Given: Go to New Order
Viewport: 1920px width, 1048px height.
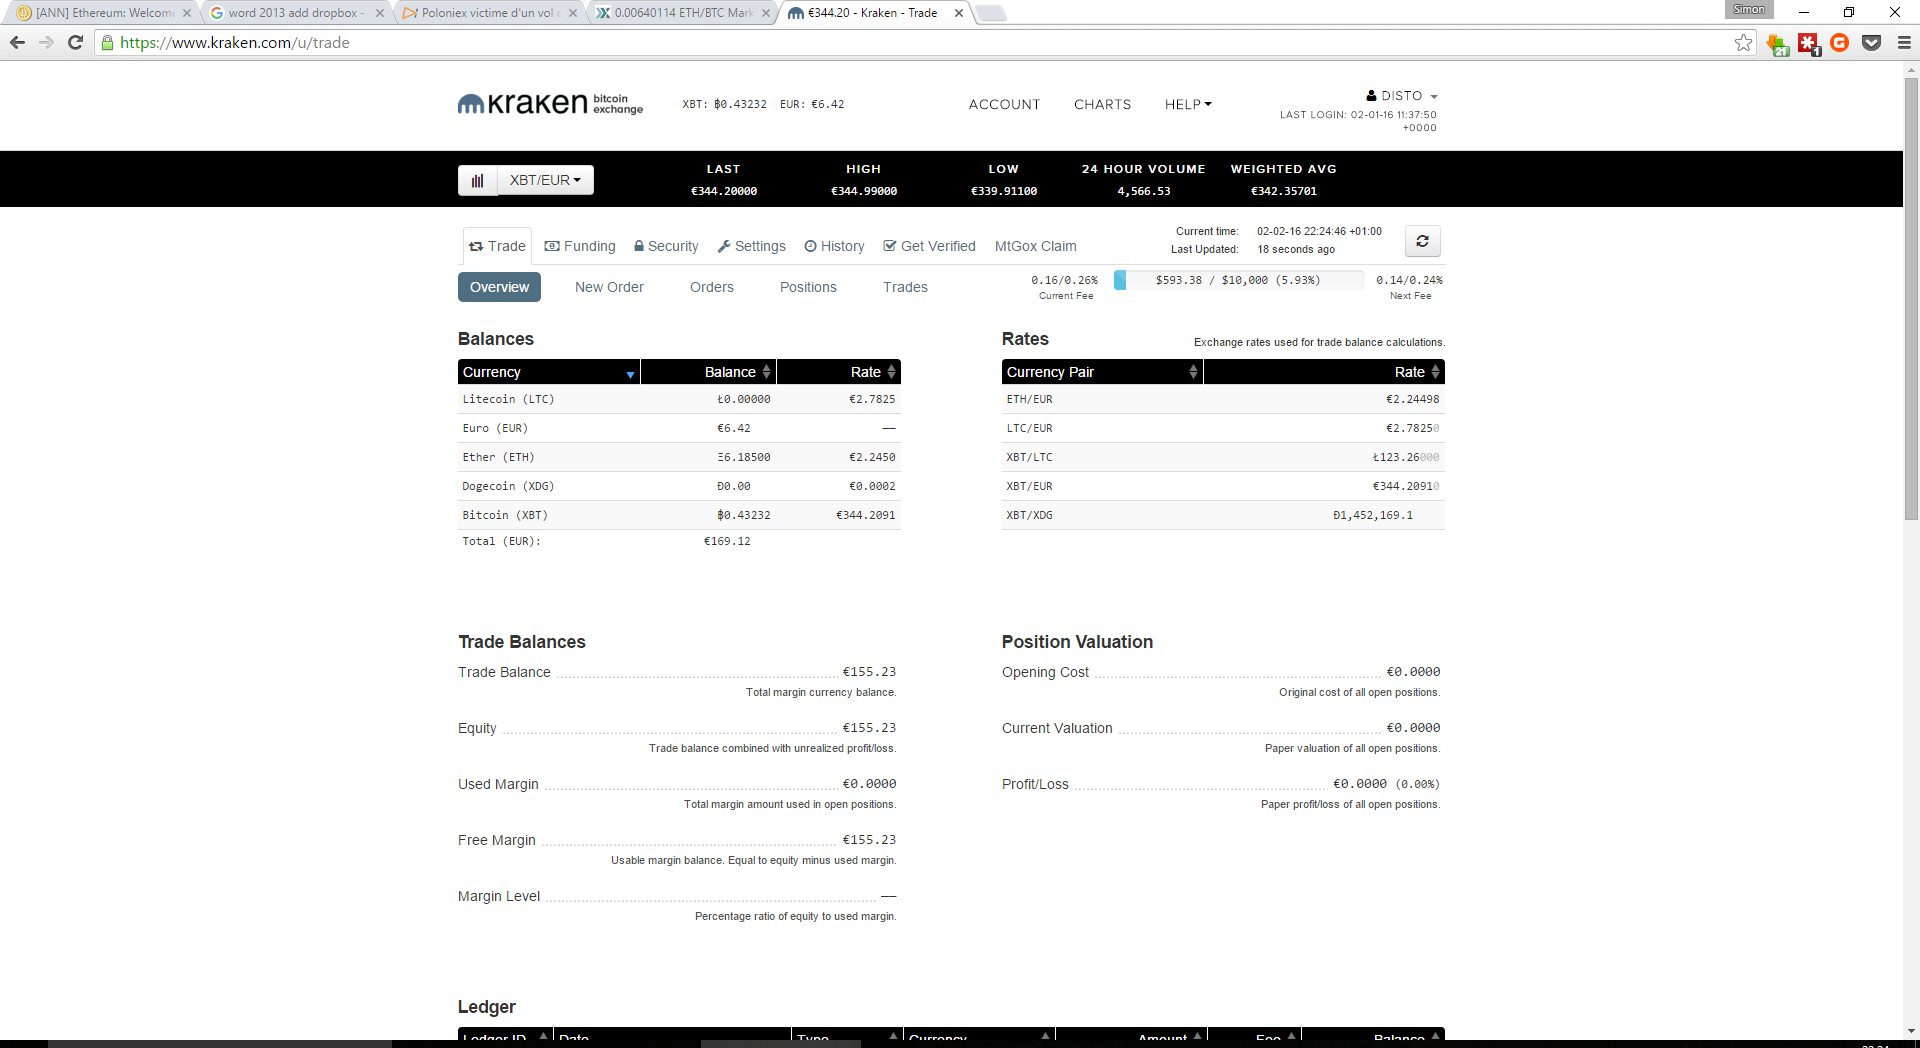Looking at the screenshot, I should coord(609,287).
